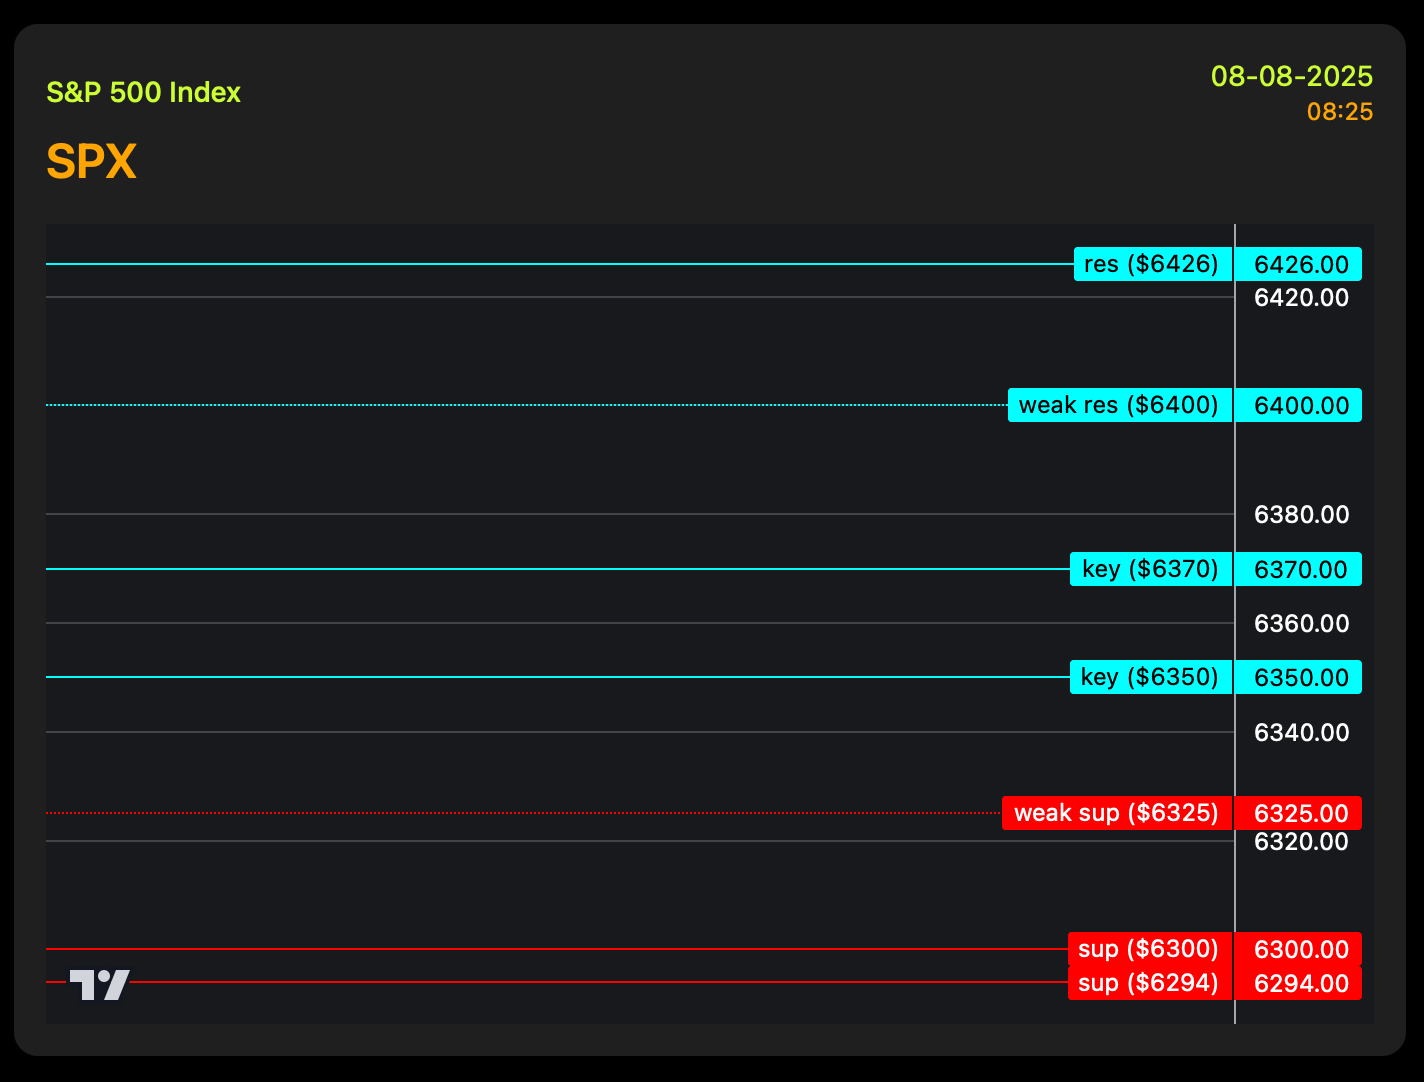Image resolution: width=1424 pixels, height=1082 pixels.
Task: Click the 6420.00 axis value
Action: 1302,297
